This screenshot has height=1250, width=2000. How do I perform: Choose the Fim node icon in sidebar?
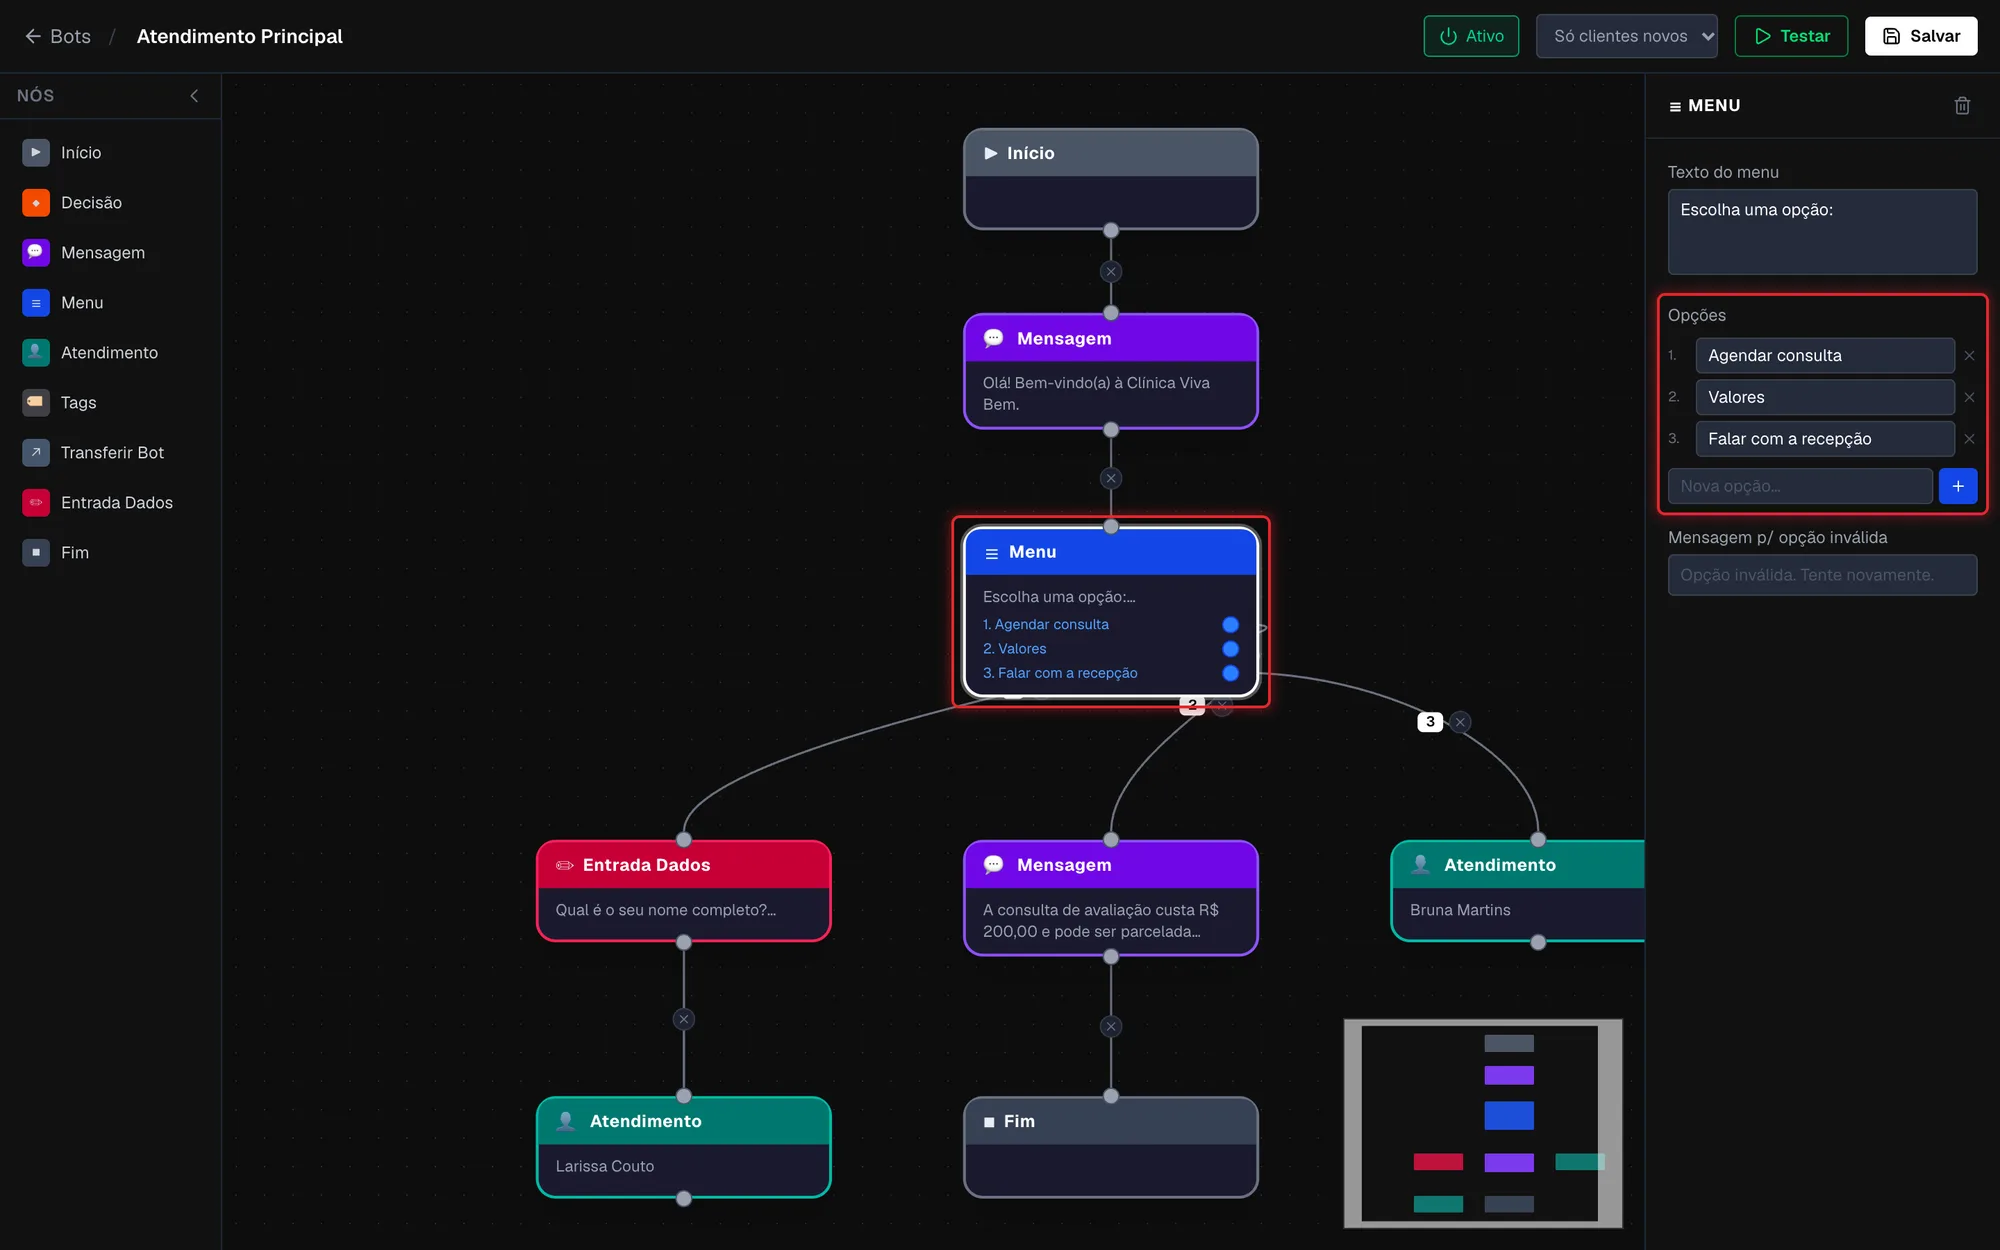tap(36, 553)
